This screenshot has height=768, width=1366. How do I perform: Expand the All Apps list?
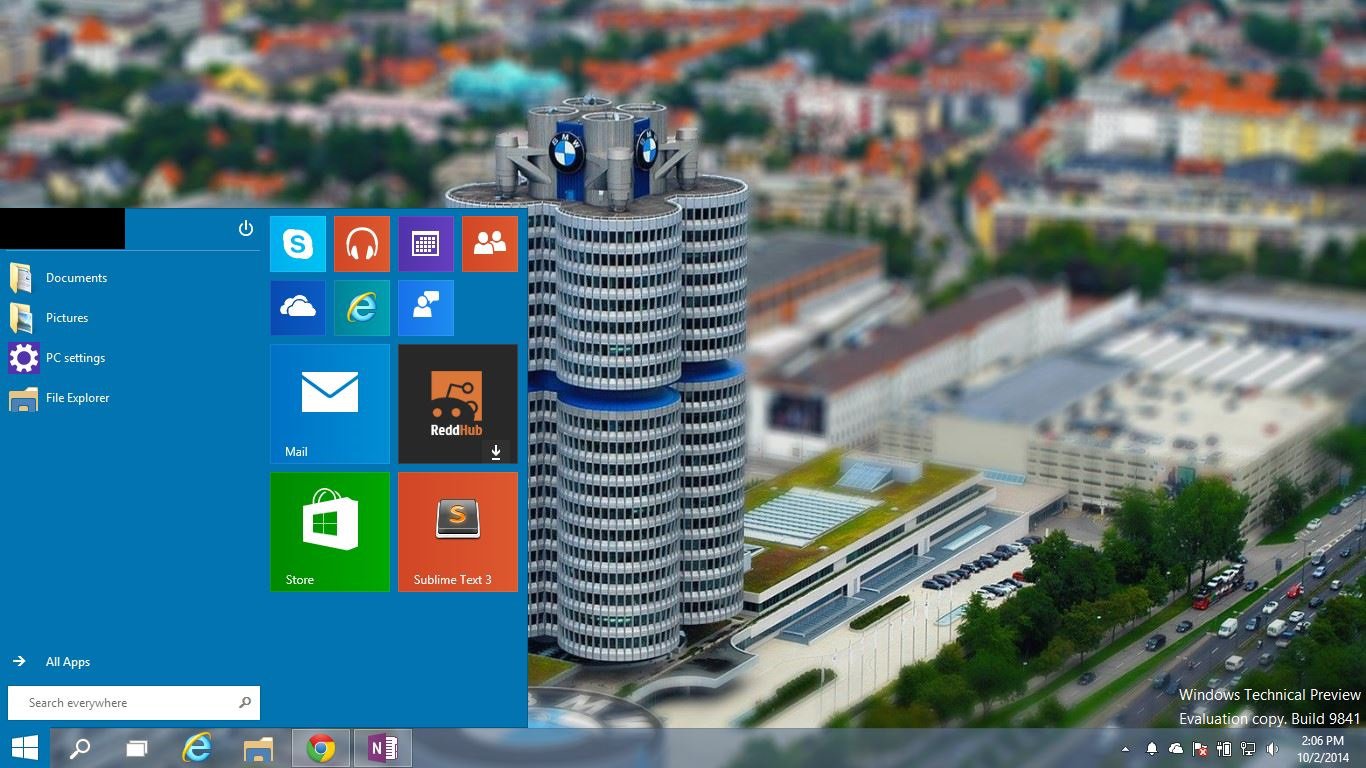(x=66, y=661)
